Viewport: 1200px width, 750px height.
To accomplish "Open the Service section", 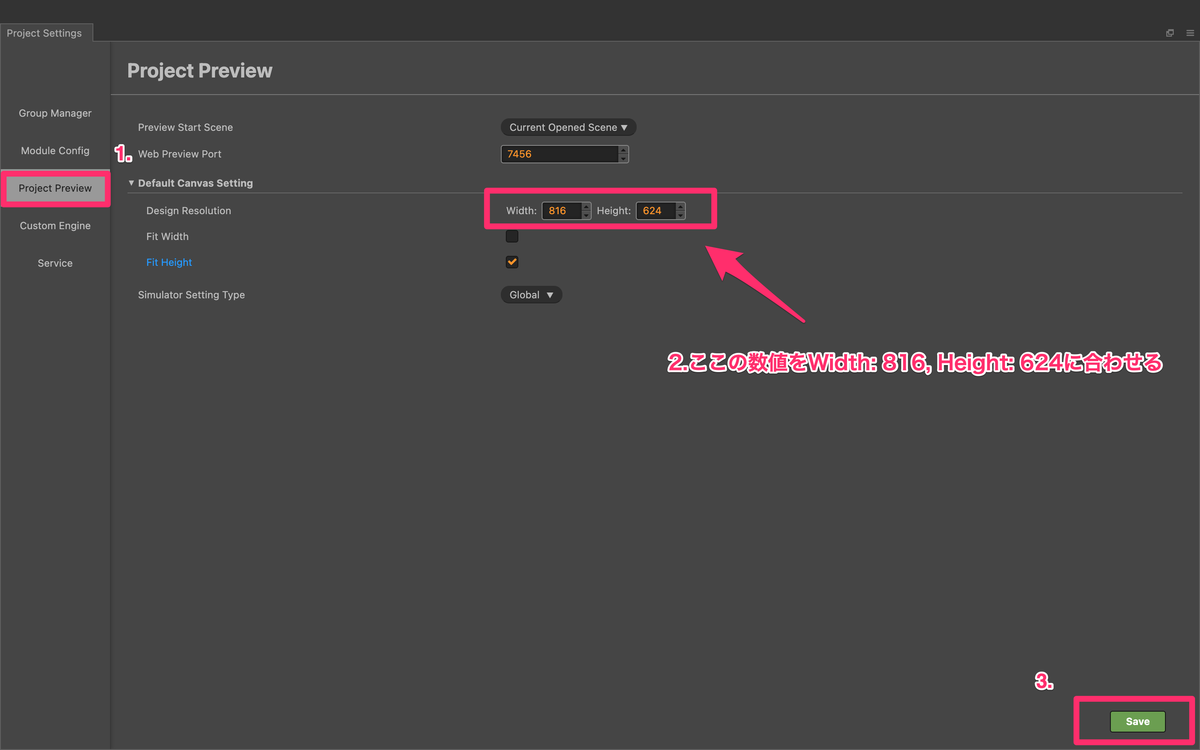I will [x=55, y=263].
